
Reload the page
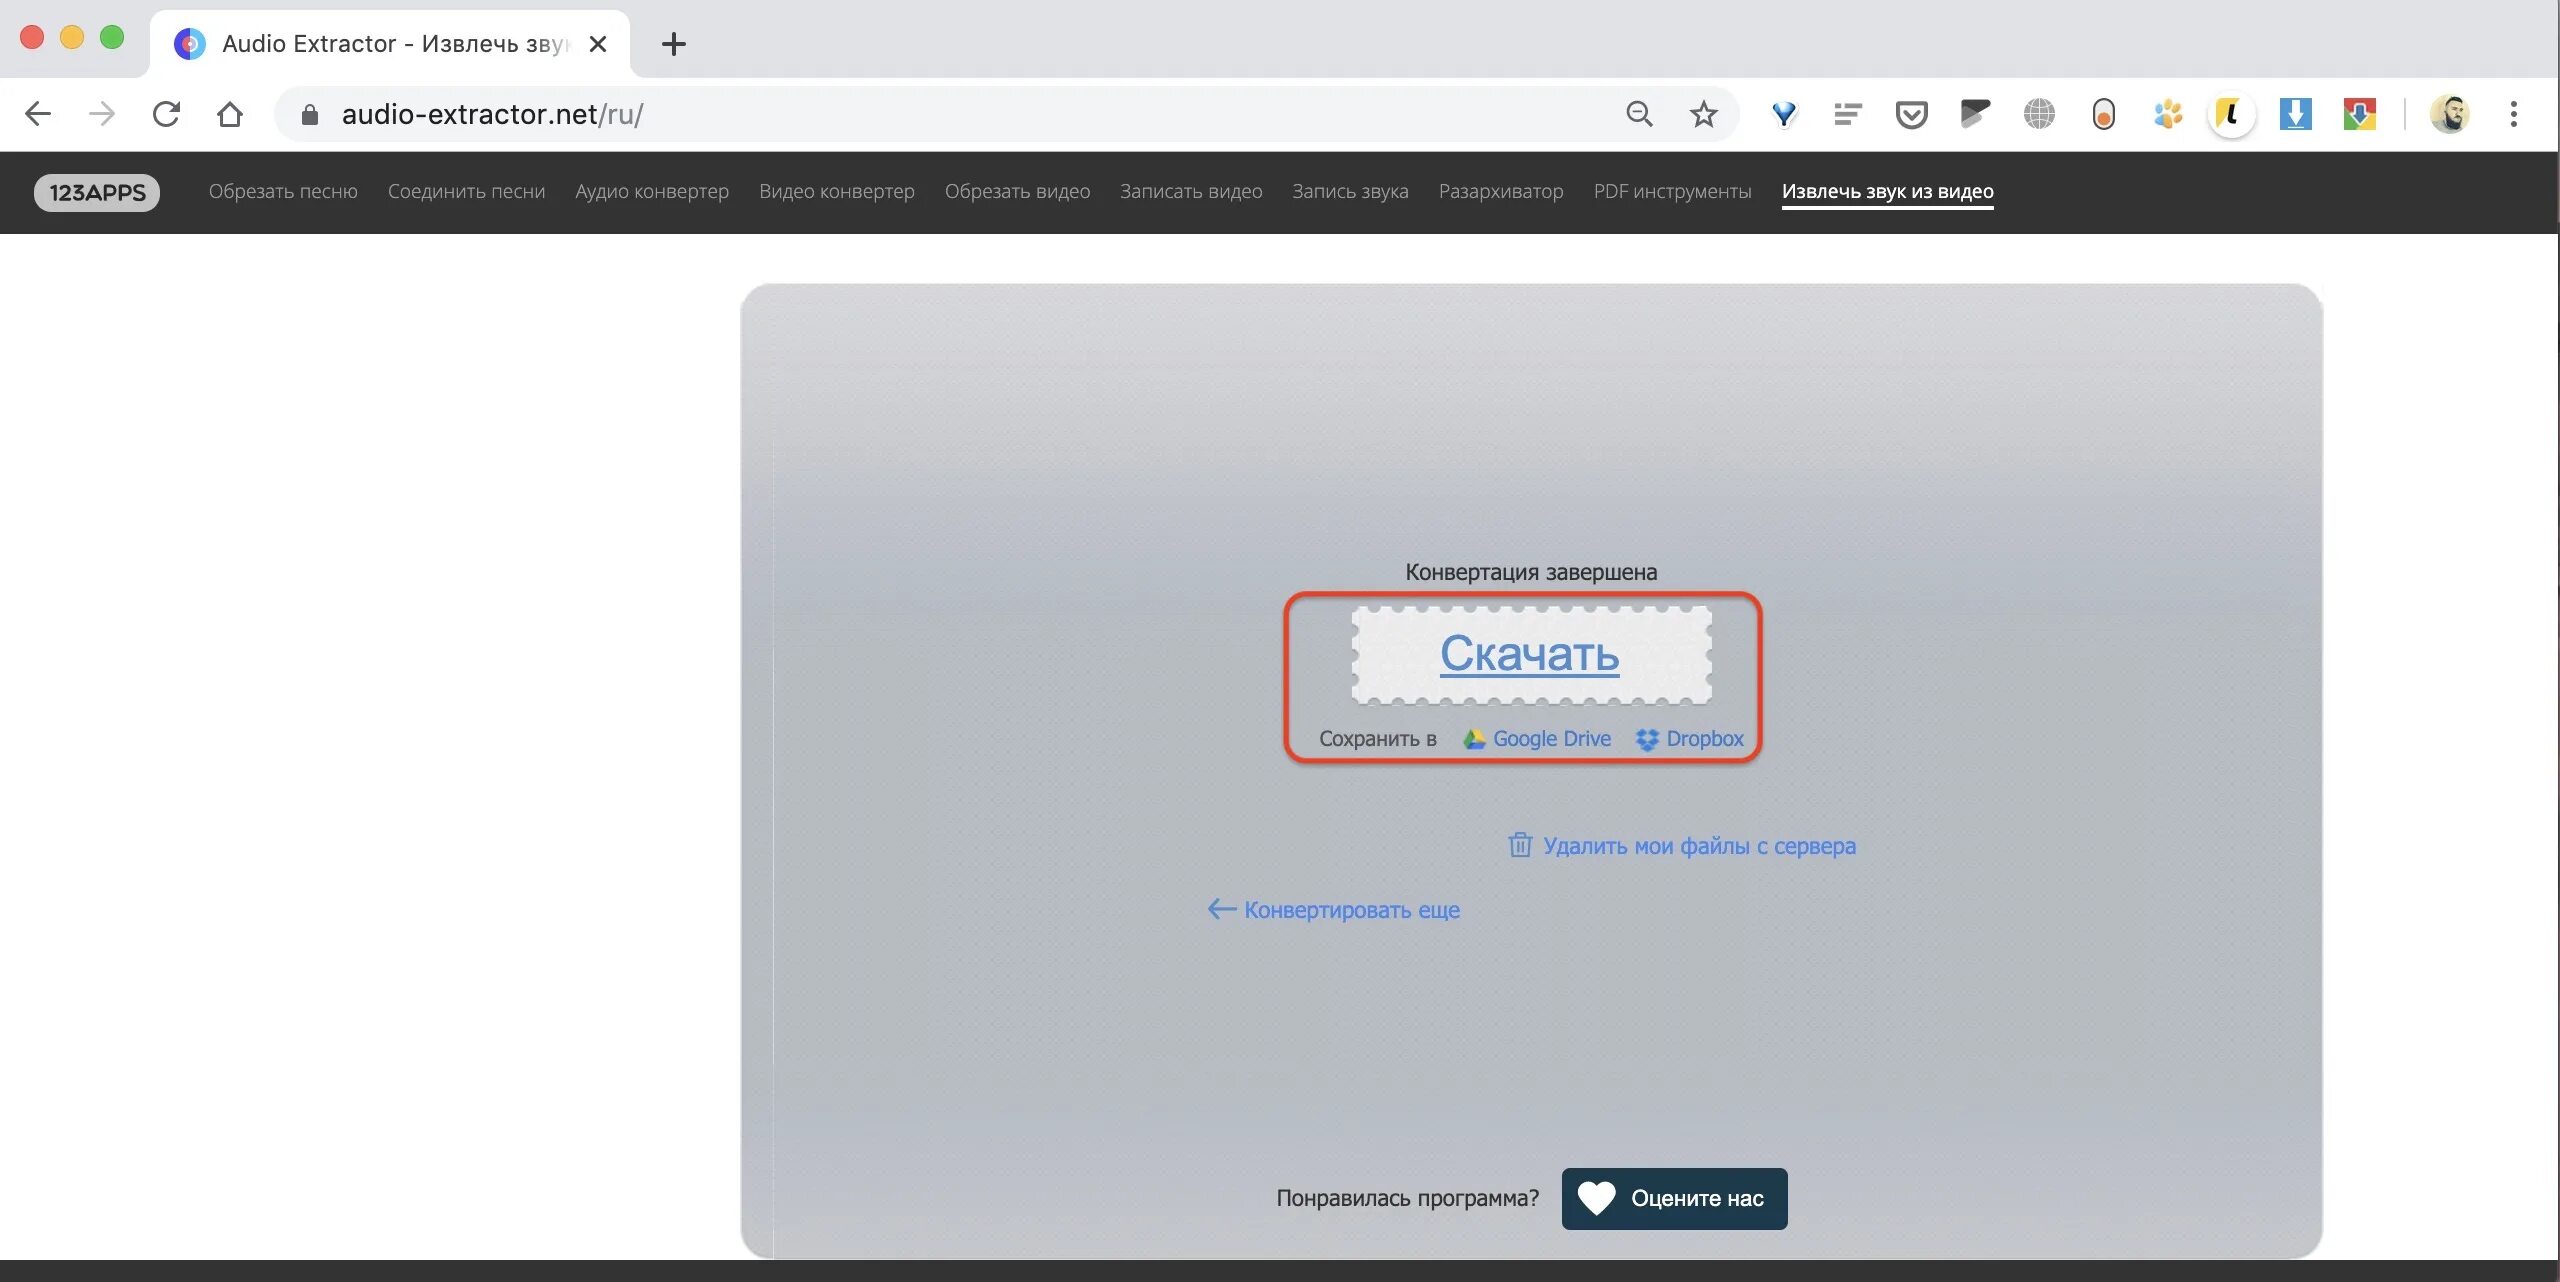tap(166, 114)
